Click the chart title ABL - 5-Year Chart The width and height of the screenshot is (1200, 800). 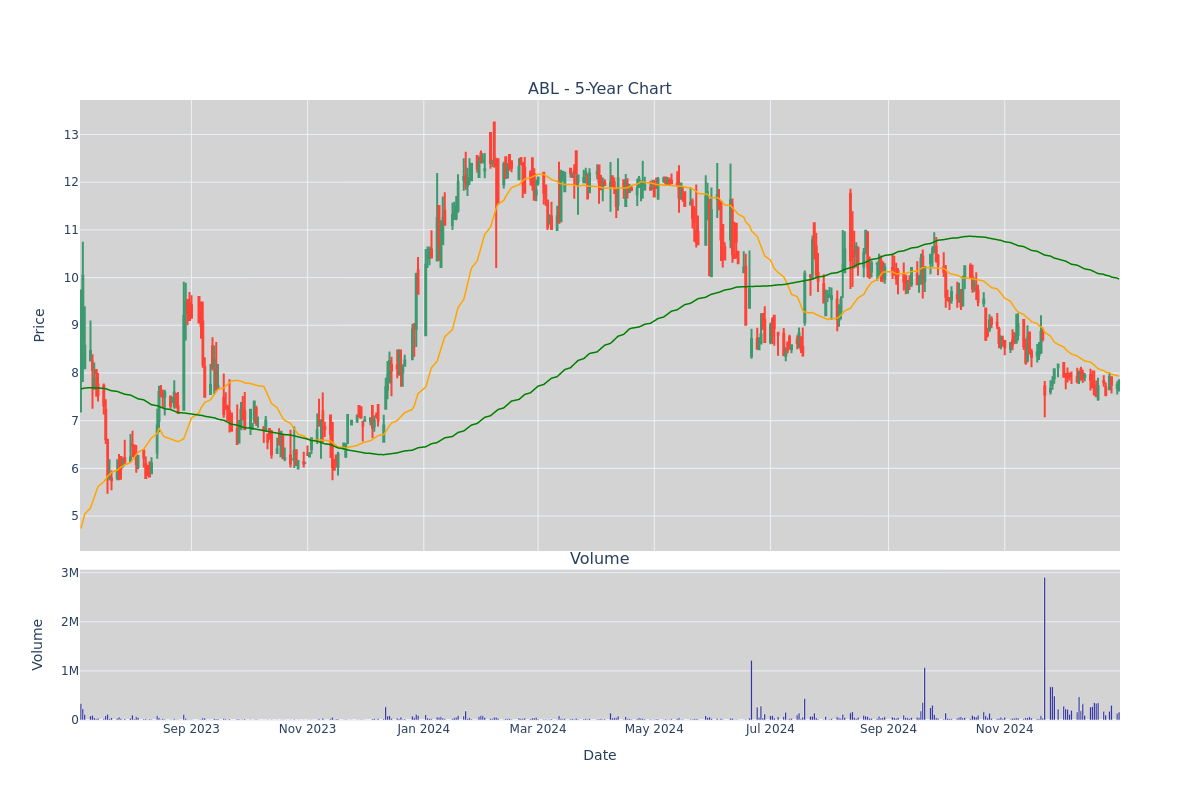(600, 89)
